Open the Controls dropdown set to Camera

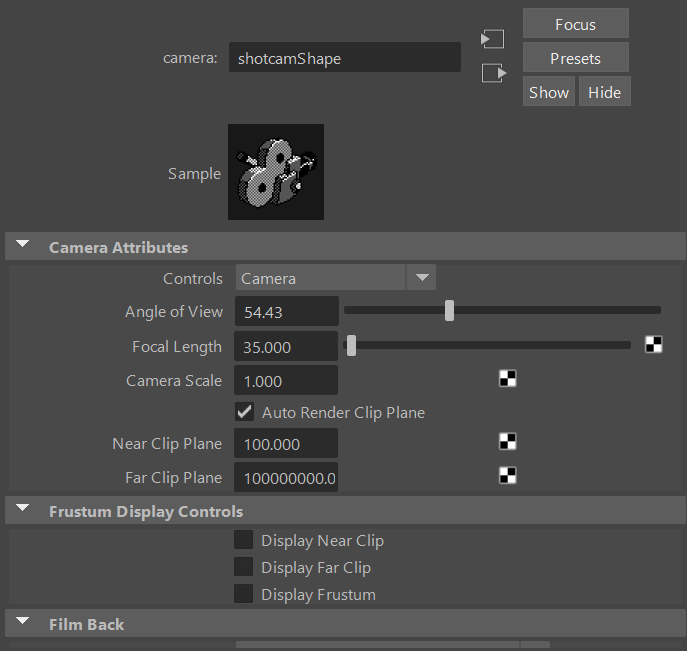[x=335, y=278]
